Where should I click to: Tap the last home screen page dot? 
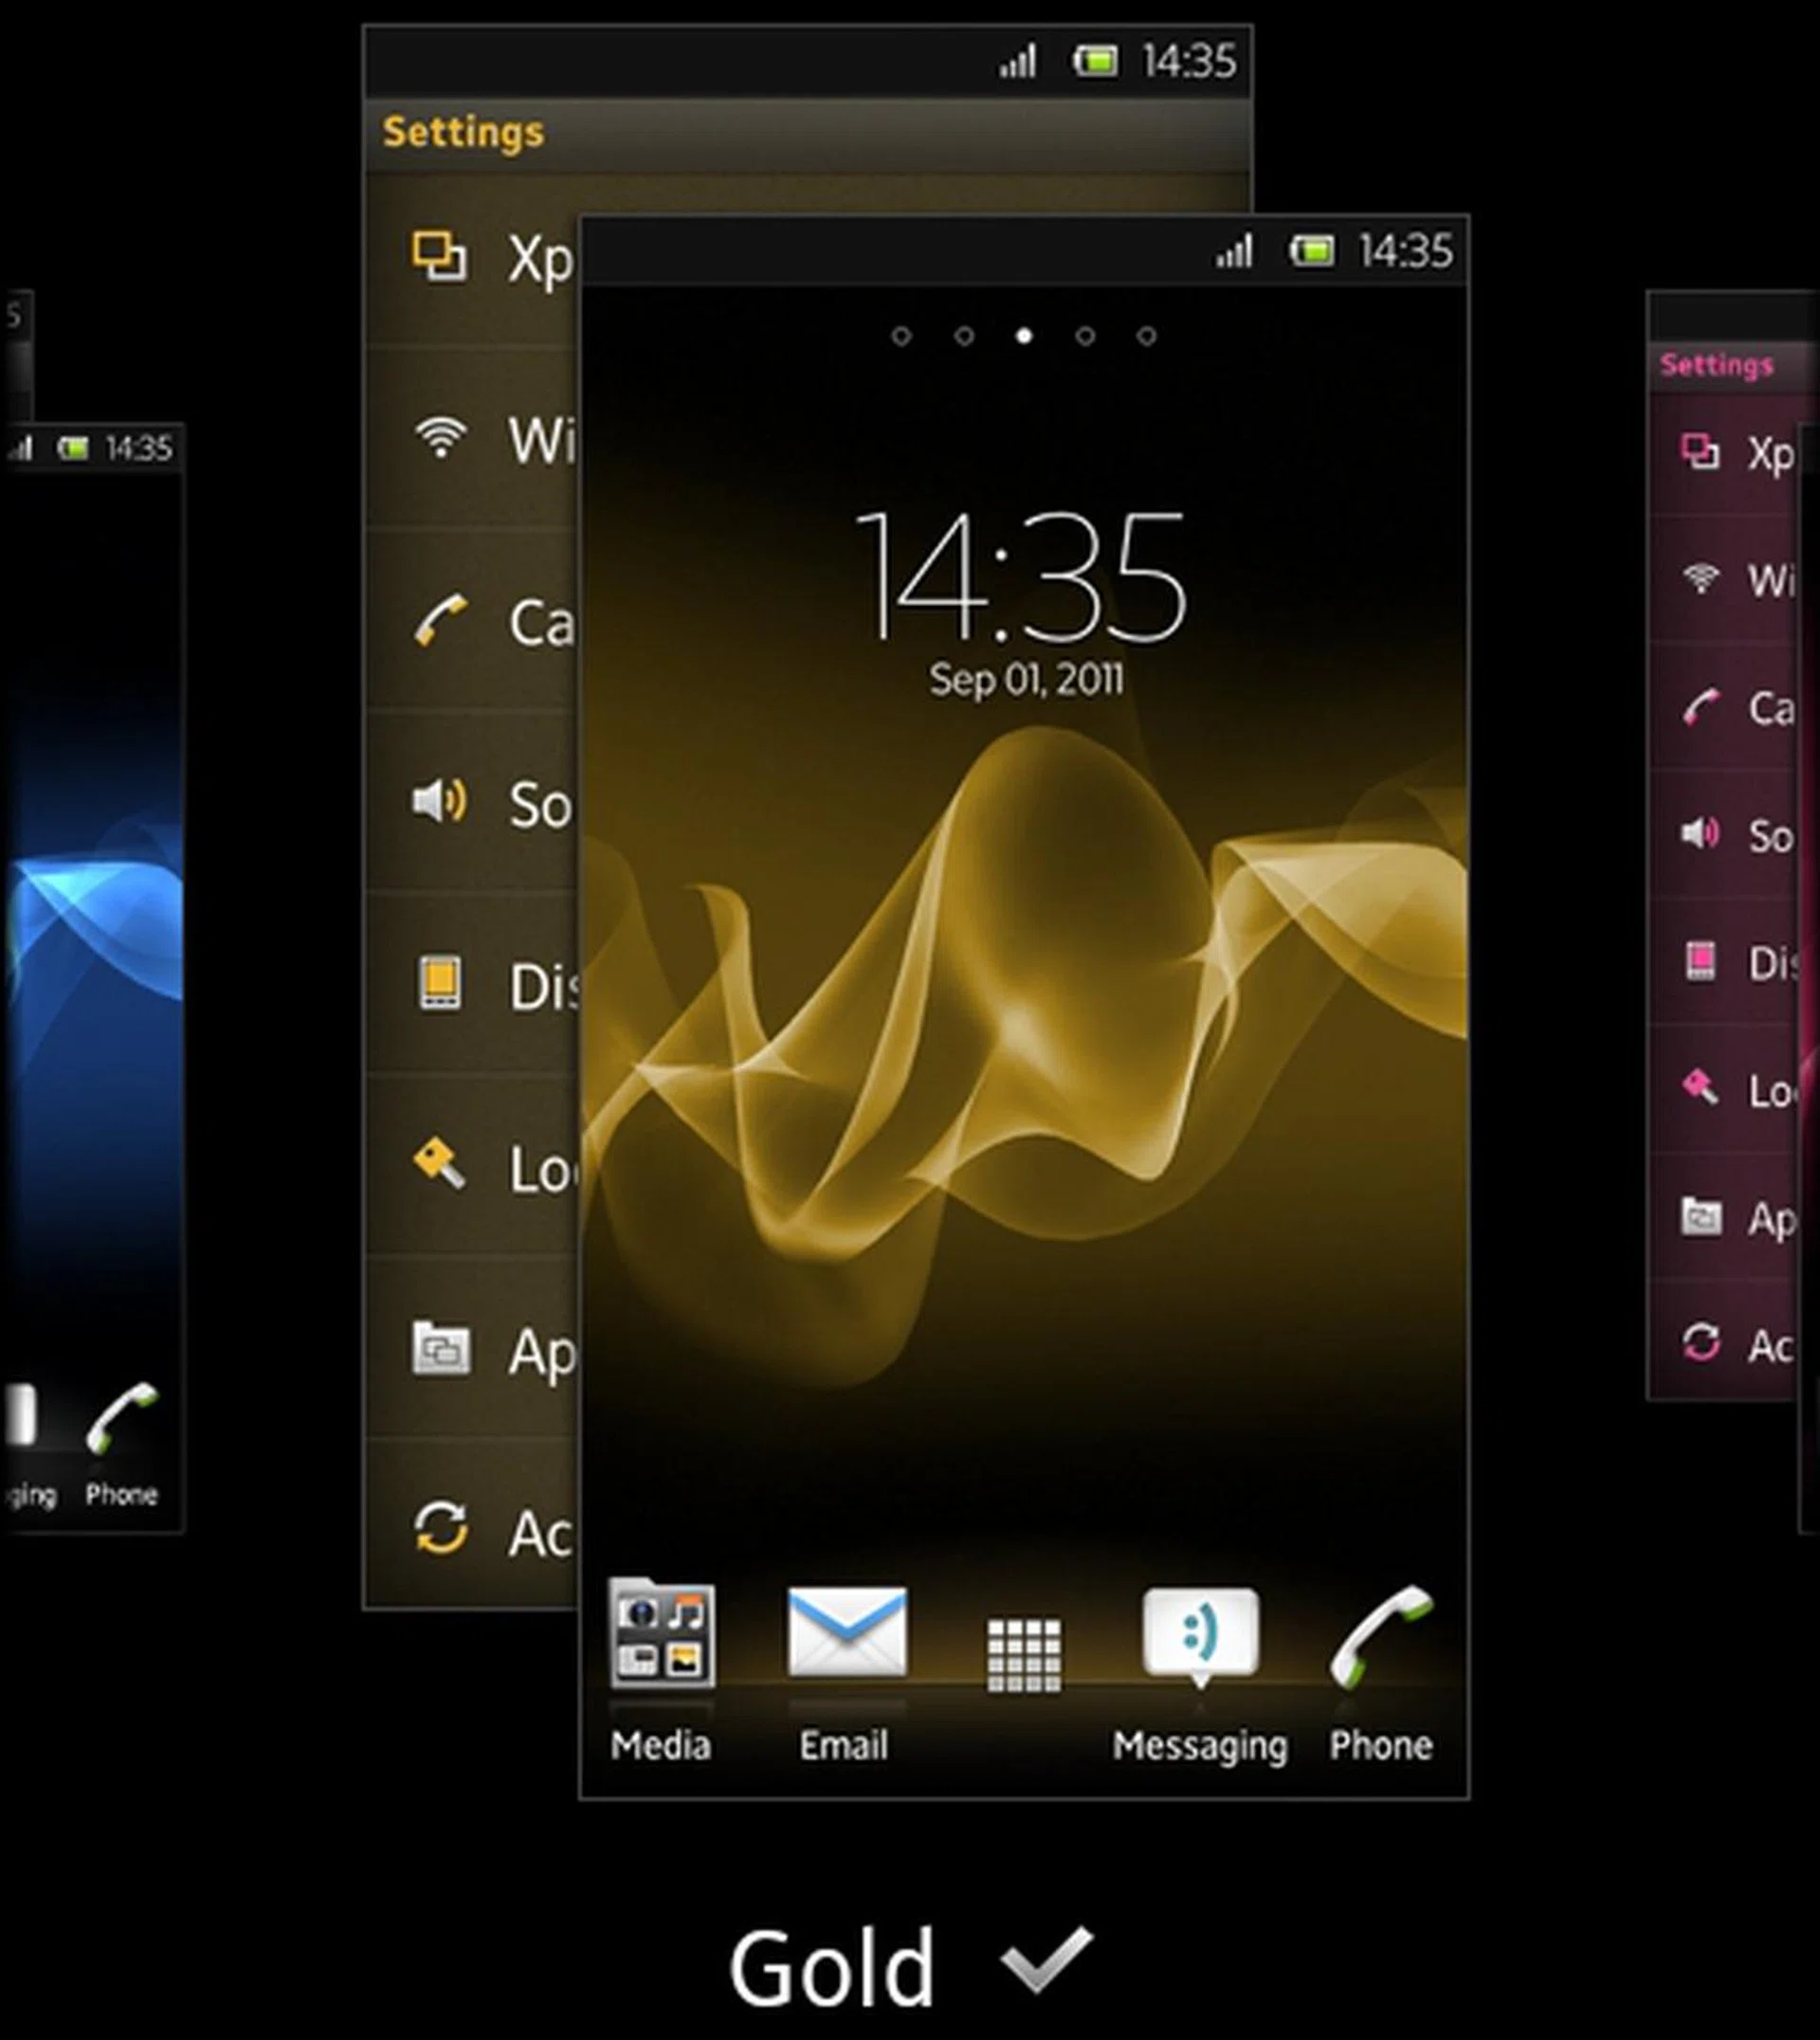pyautogui.click(x=1146, y=336)
